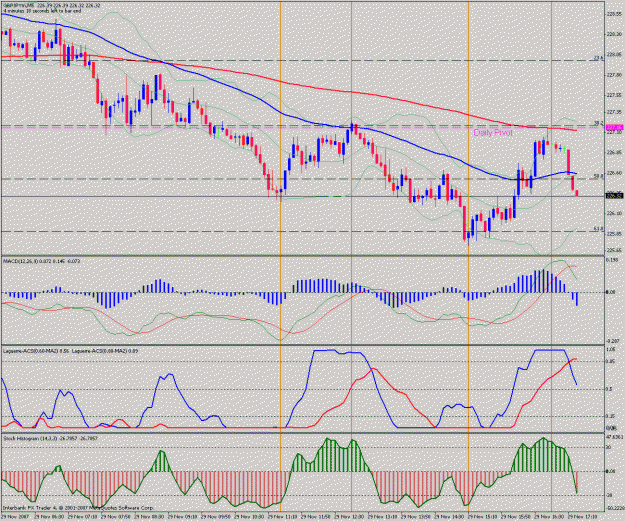Select the magenta Daily Pivot label
This screenshot has height=521, width=625.
(x=493, y=133)
